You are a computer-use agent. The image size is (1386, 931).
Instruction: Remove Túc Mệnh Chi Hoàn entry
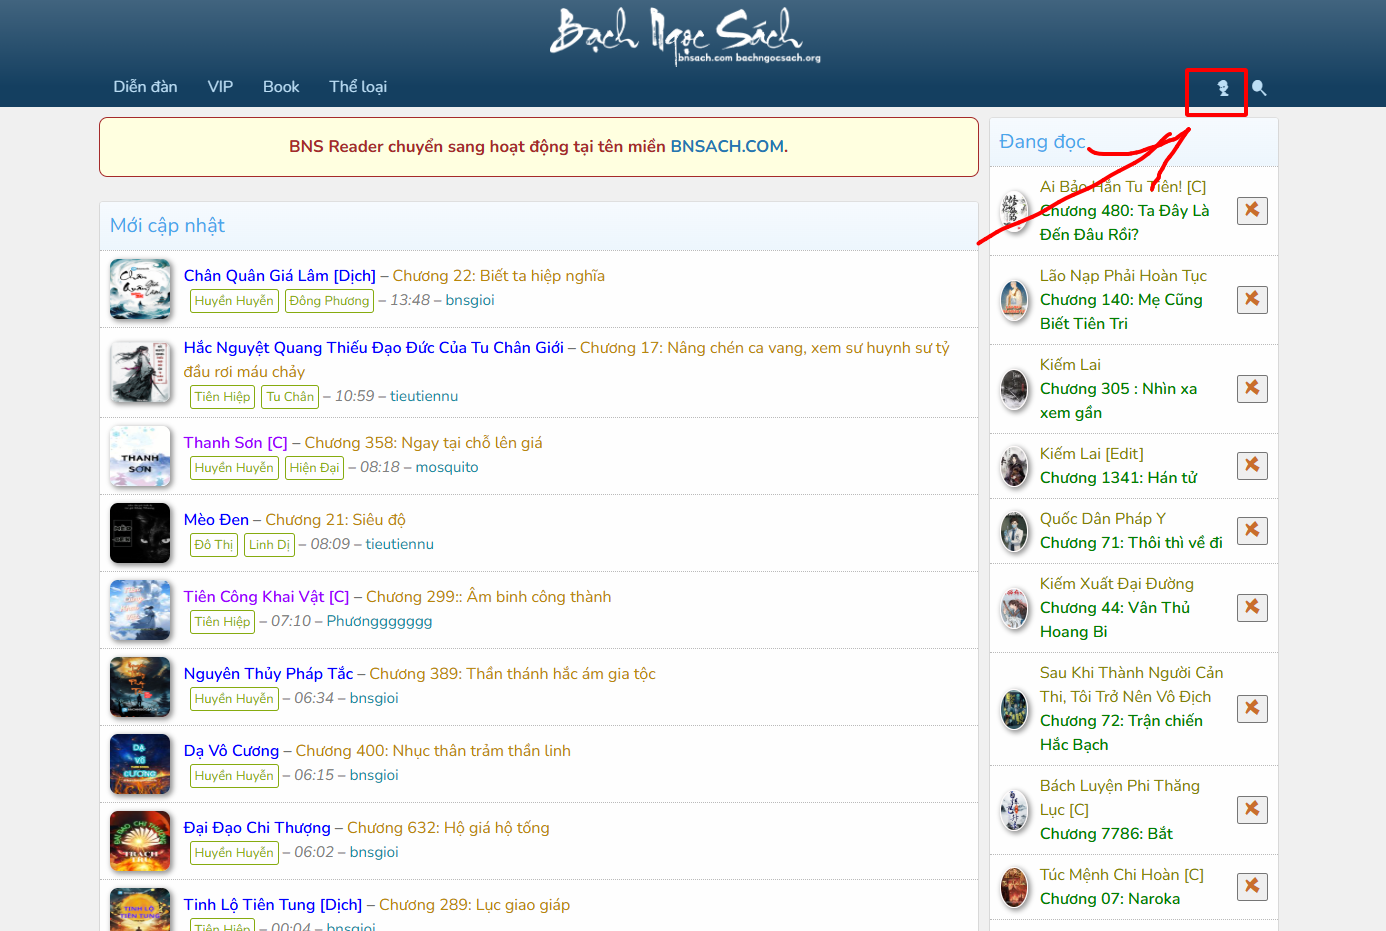[1252, 886]
